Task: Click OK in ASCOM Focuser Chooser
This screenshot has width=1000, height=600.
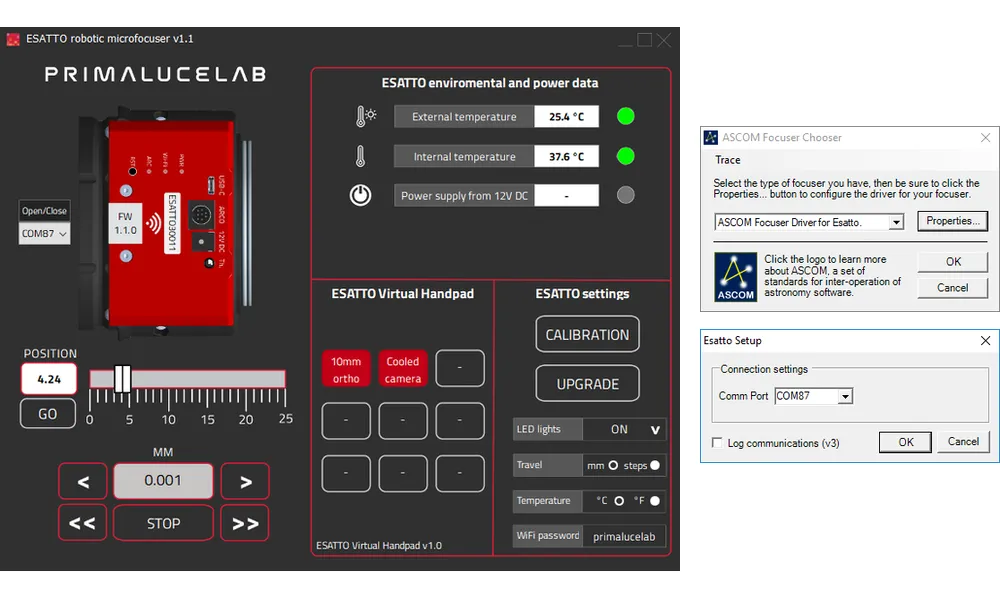Action: [953, 261]
